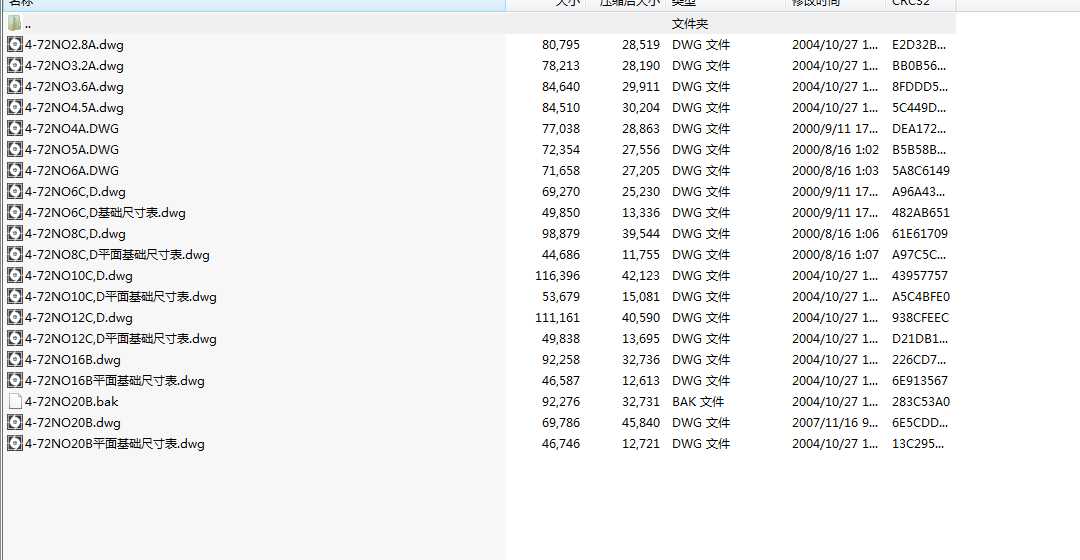Screen dimensions: 1080x560
Task: Select backup file name 4-72NO20B.bak
Action: (72, 402)
